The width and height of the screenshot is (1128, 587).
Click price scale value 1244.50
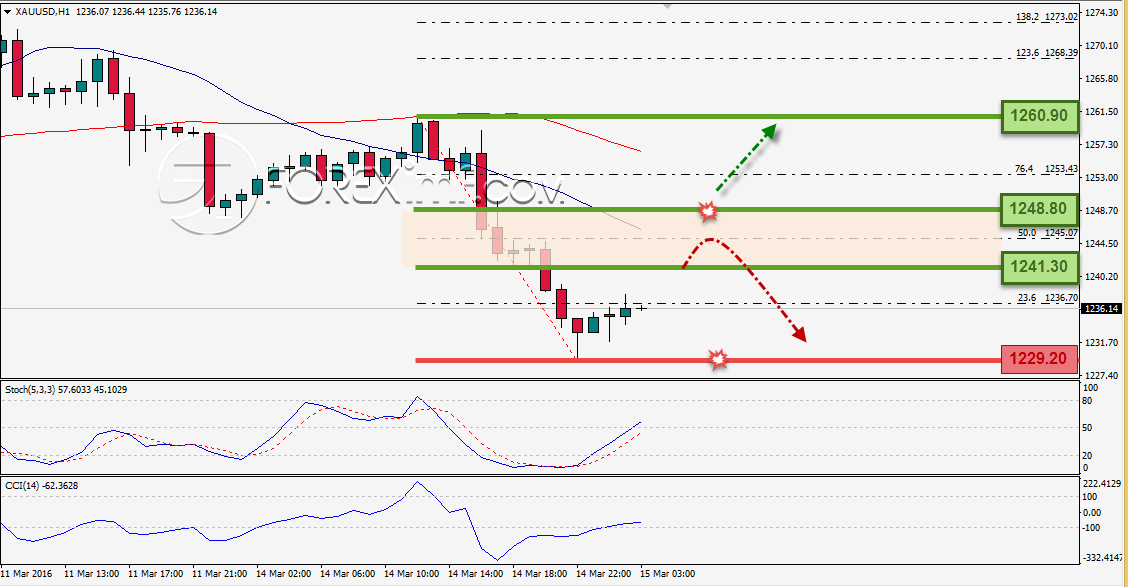pyautogui.click(x=1101, y=244)
